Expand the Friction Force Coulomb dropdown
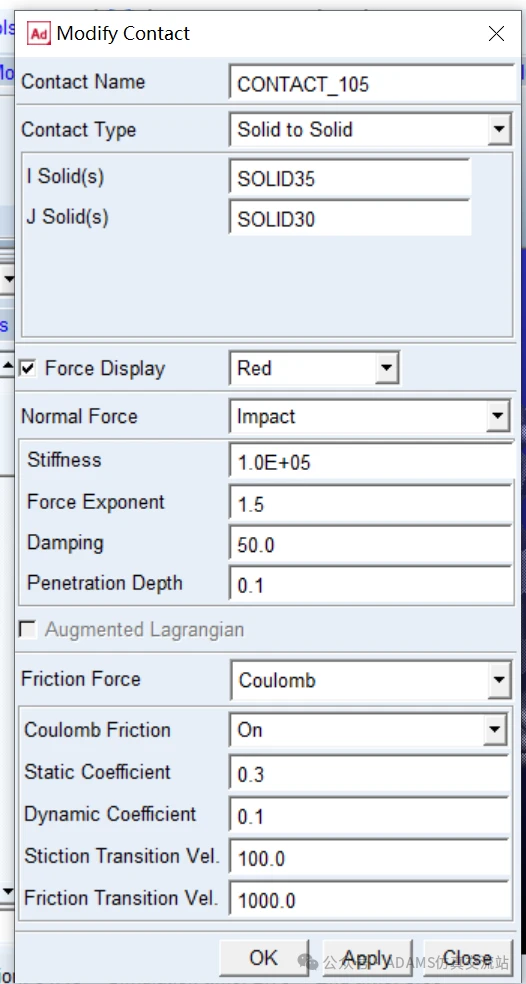Screen dimensions: 526x984 (x=499, y=680)
